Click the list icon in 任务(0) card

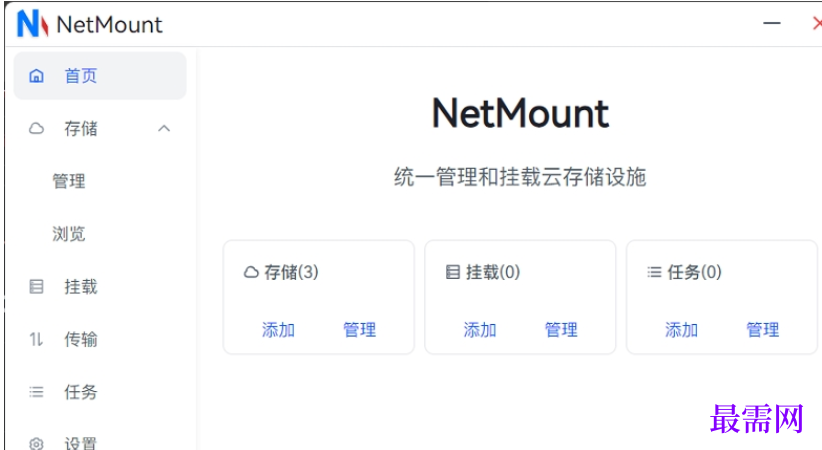click(654, 272)
